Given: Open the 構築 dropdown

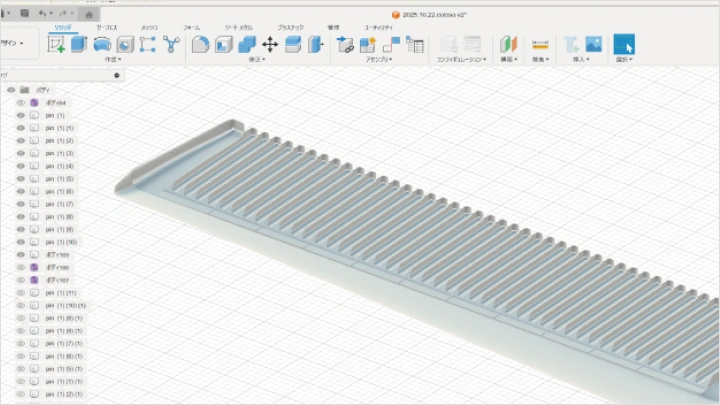Looking at the screenshot, I should click(509, 60).
